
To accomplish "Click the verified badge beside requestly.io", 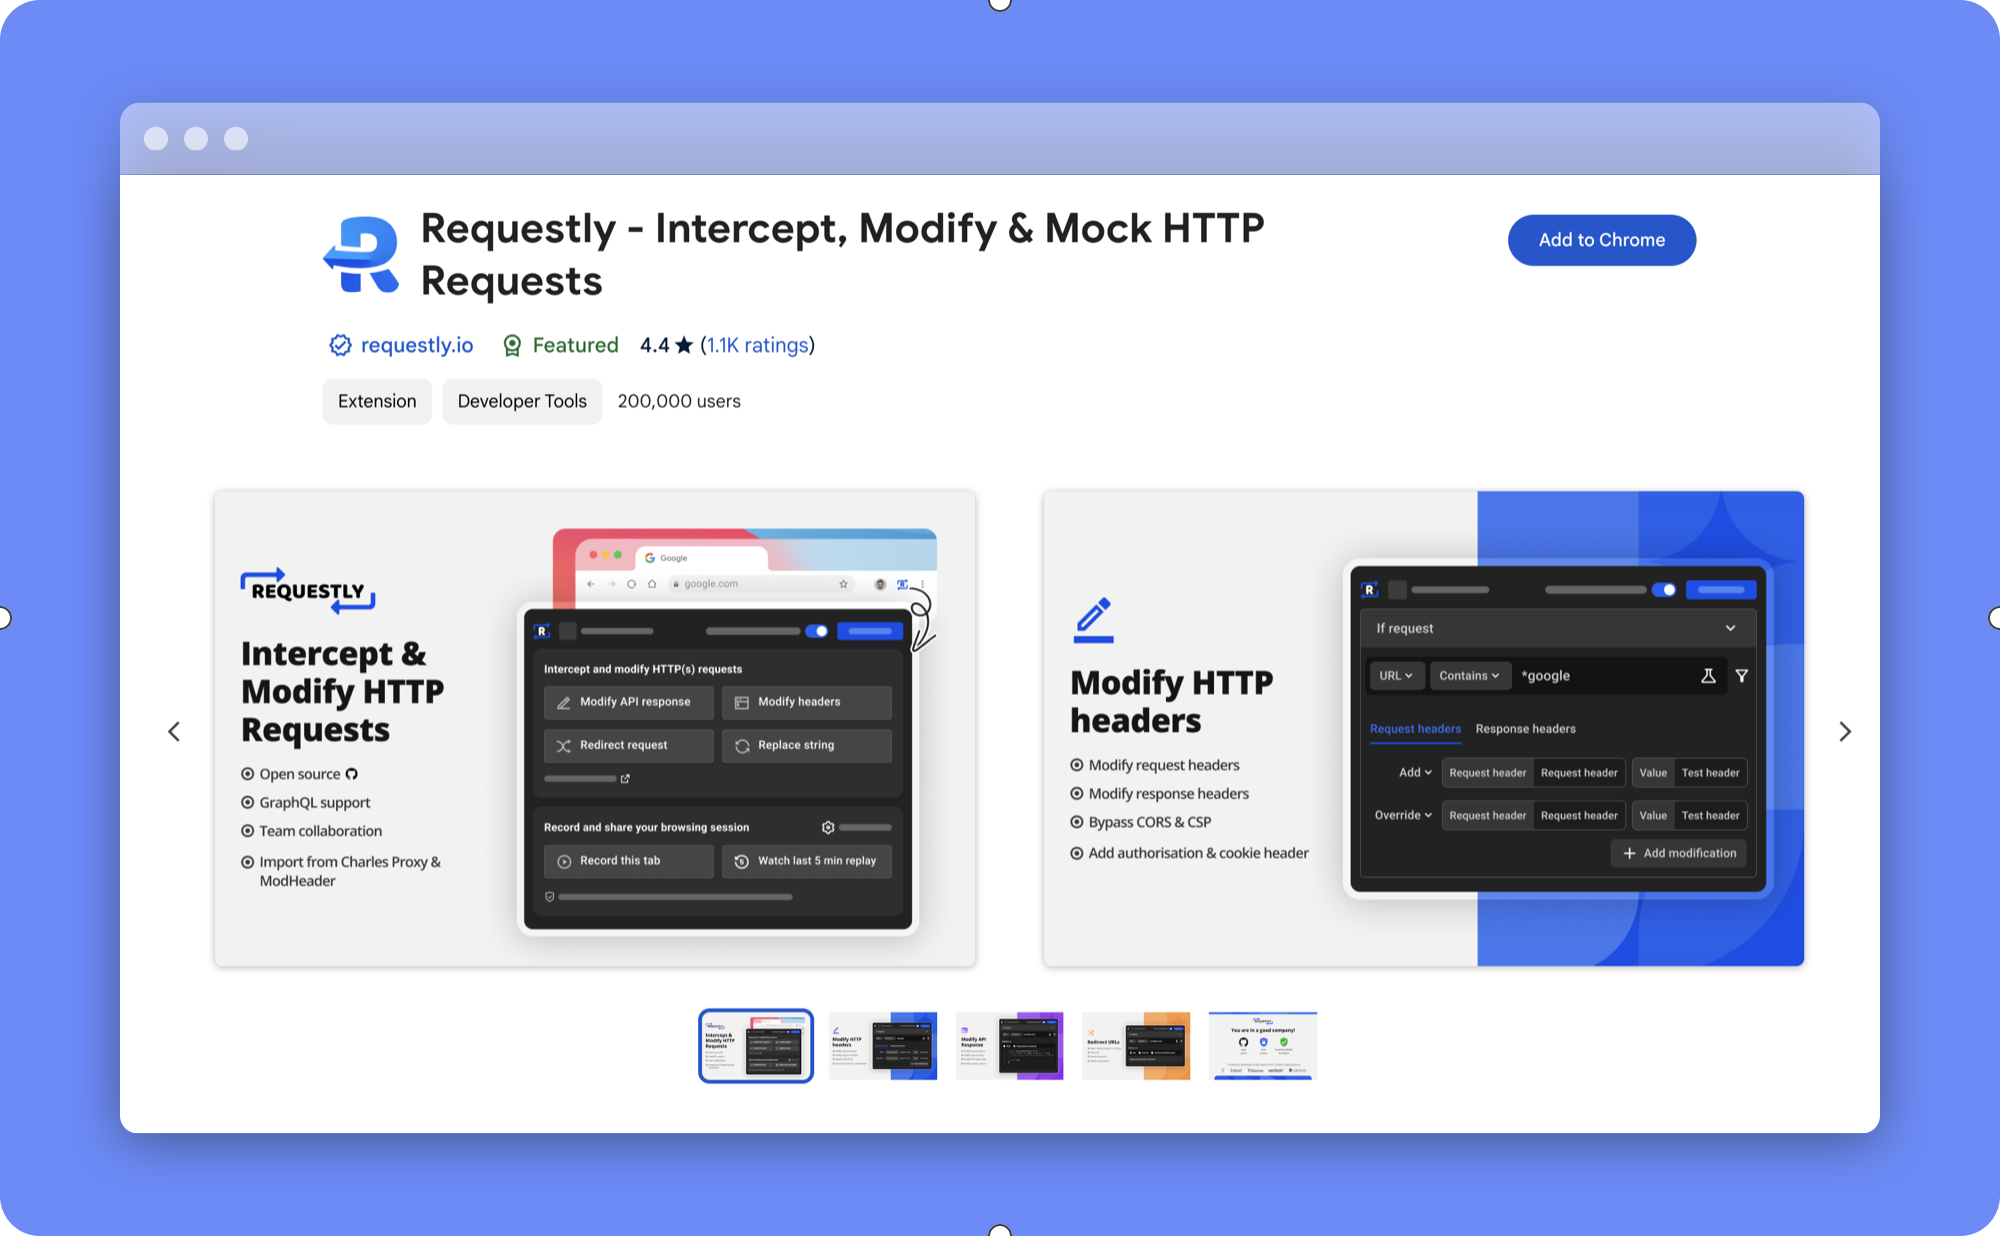I will (x=340, y=345).
